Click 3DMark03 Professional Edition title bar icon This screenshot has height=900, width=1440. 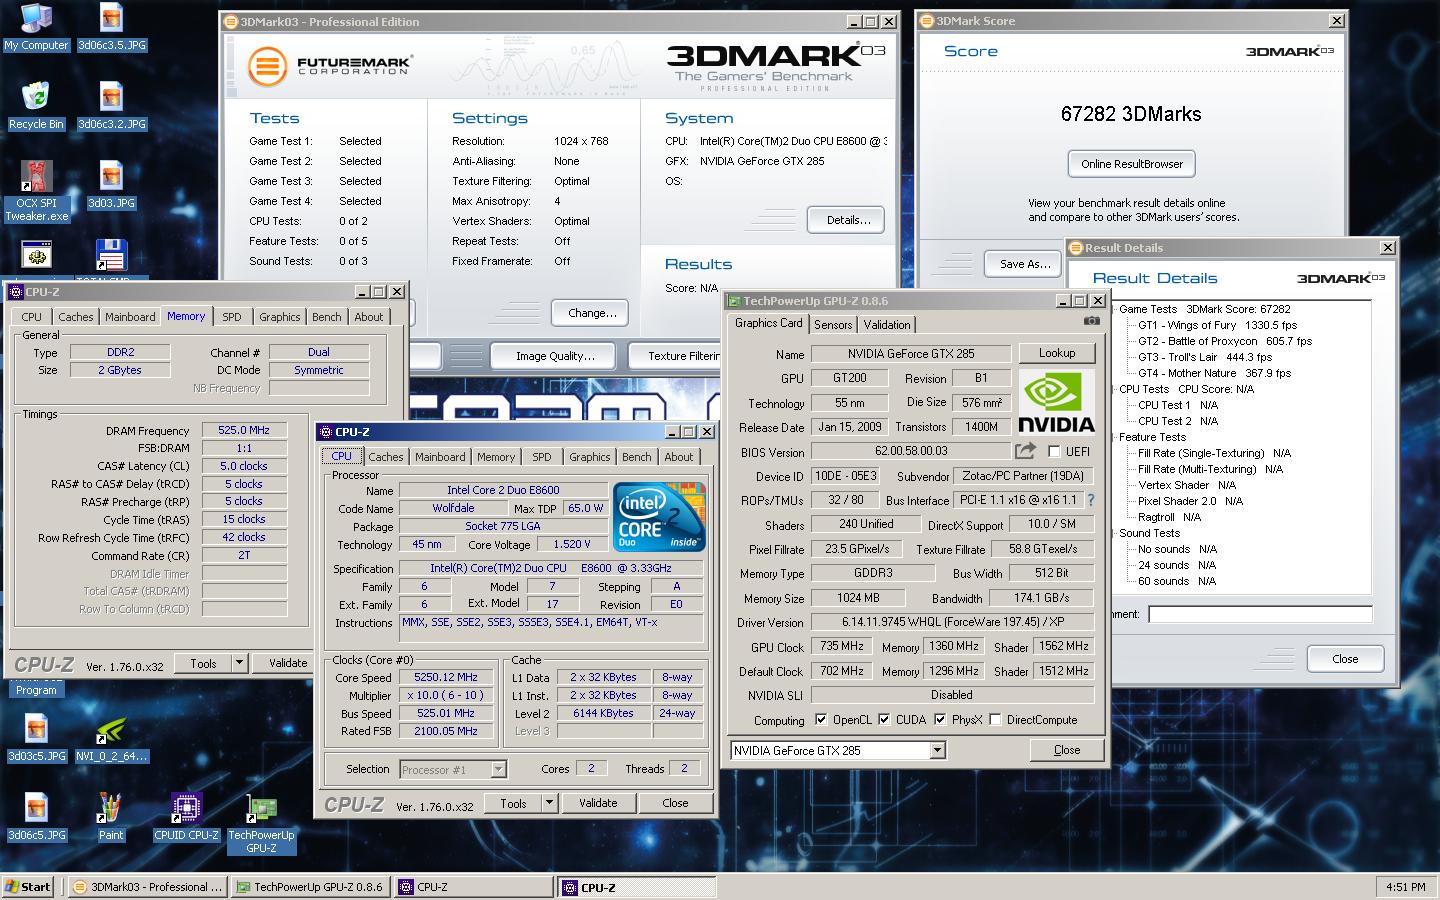(x=231, y=21)
